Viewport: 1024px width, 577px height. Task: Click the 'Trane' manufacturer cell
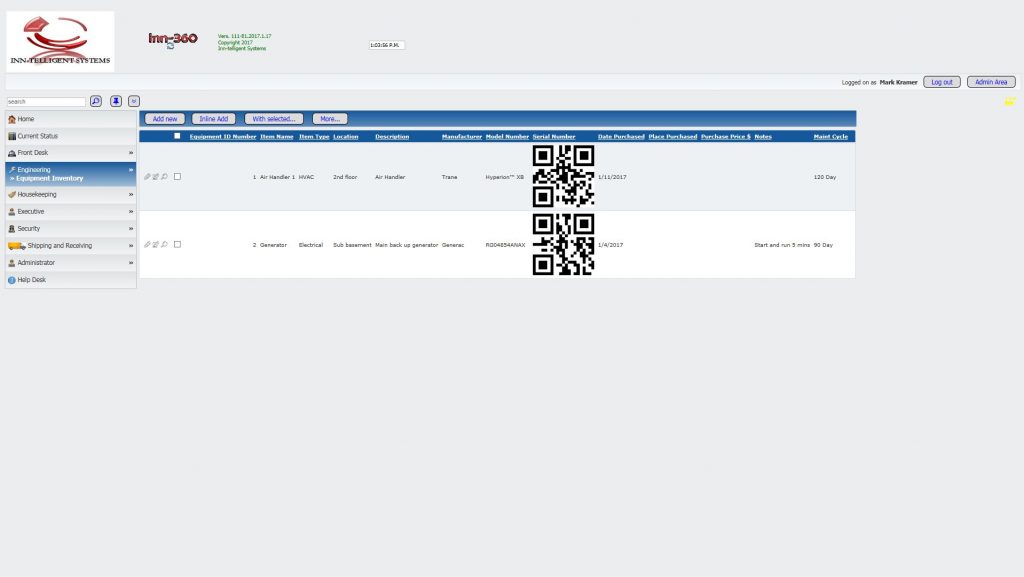coord(449,177)
